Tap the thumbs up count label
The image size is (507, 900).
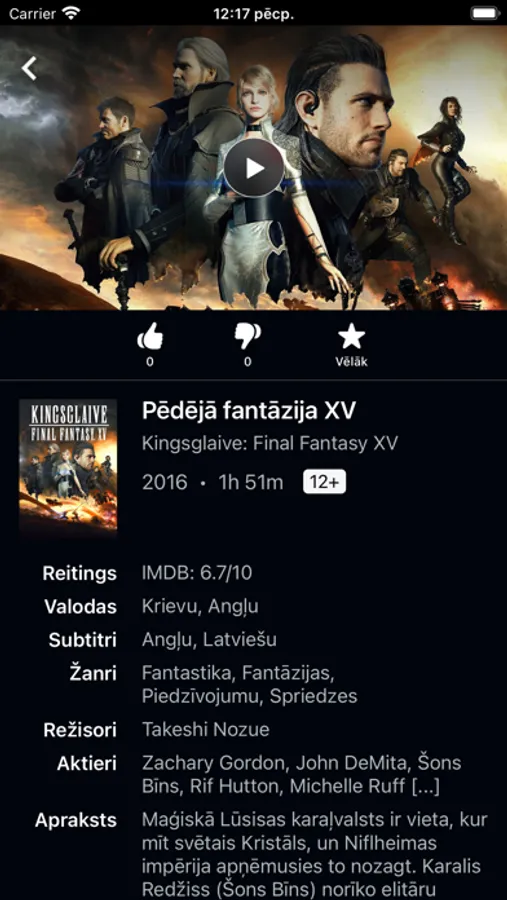click(150, 362)
